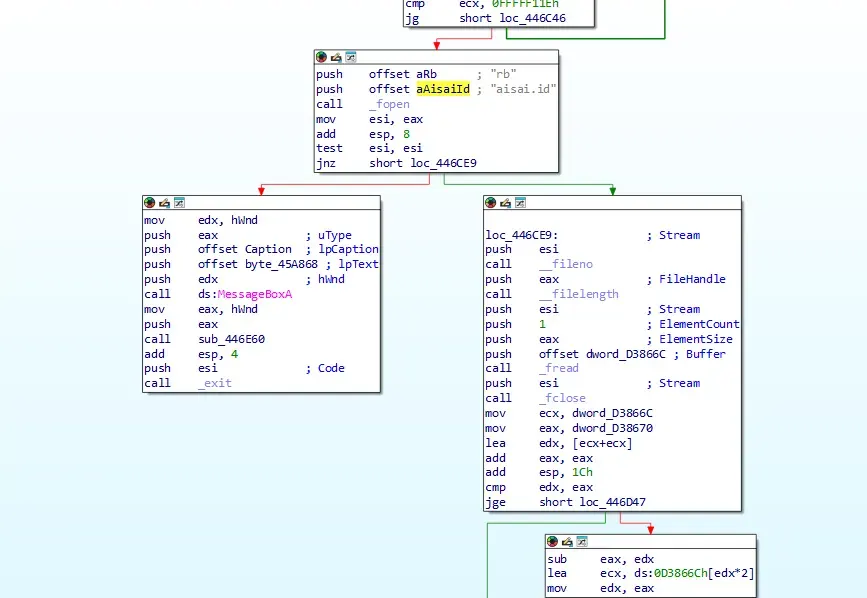Click the node color icon on the _fopen block
Image resolution: width=867 pixels, height=598 pixels.
321,57
